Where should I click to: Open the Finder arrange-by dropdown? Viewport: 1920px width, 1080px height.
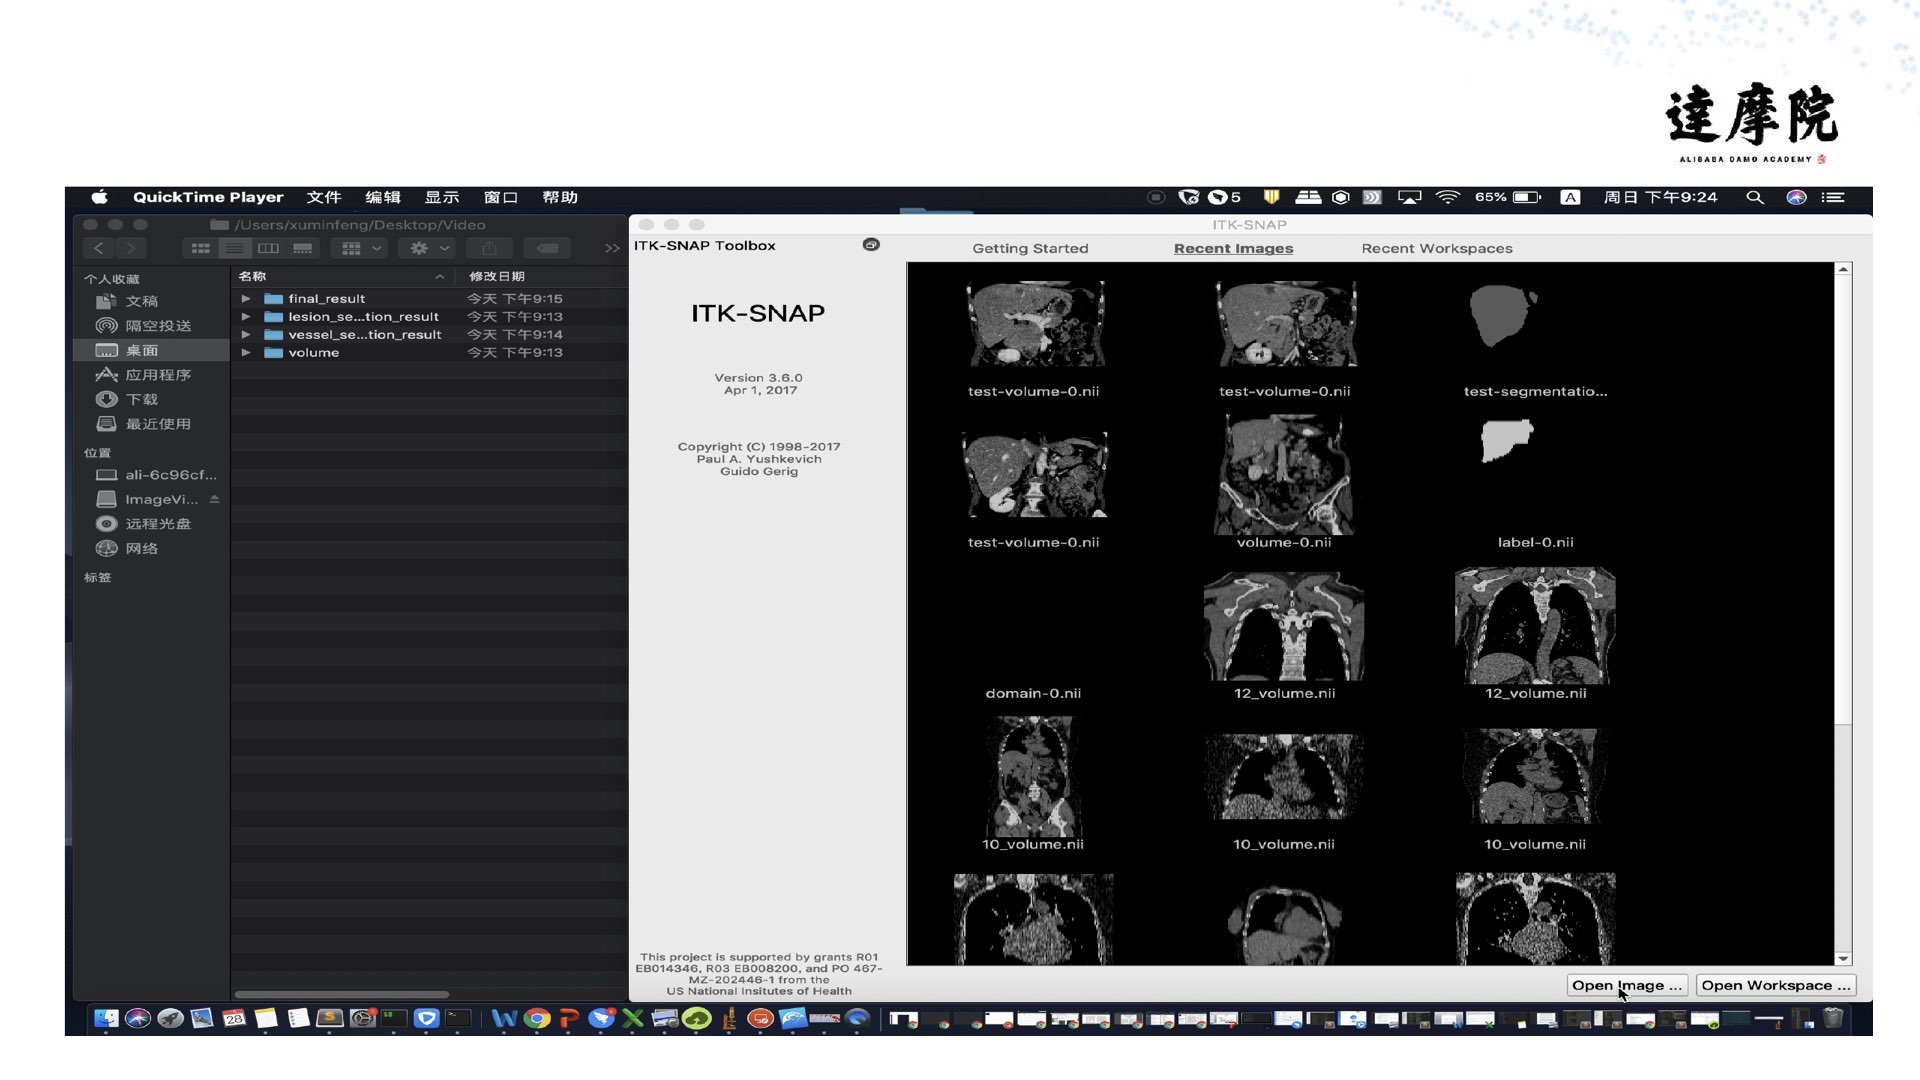(360, 248)
